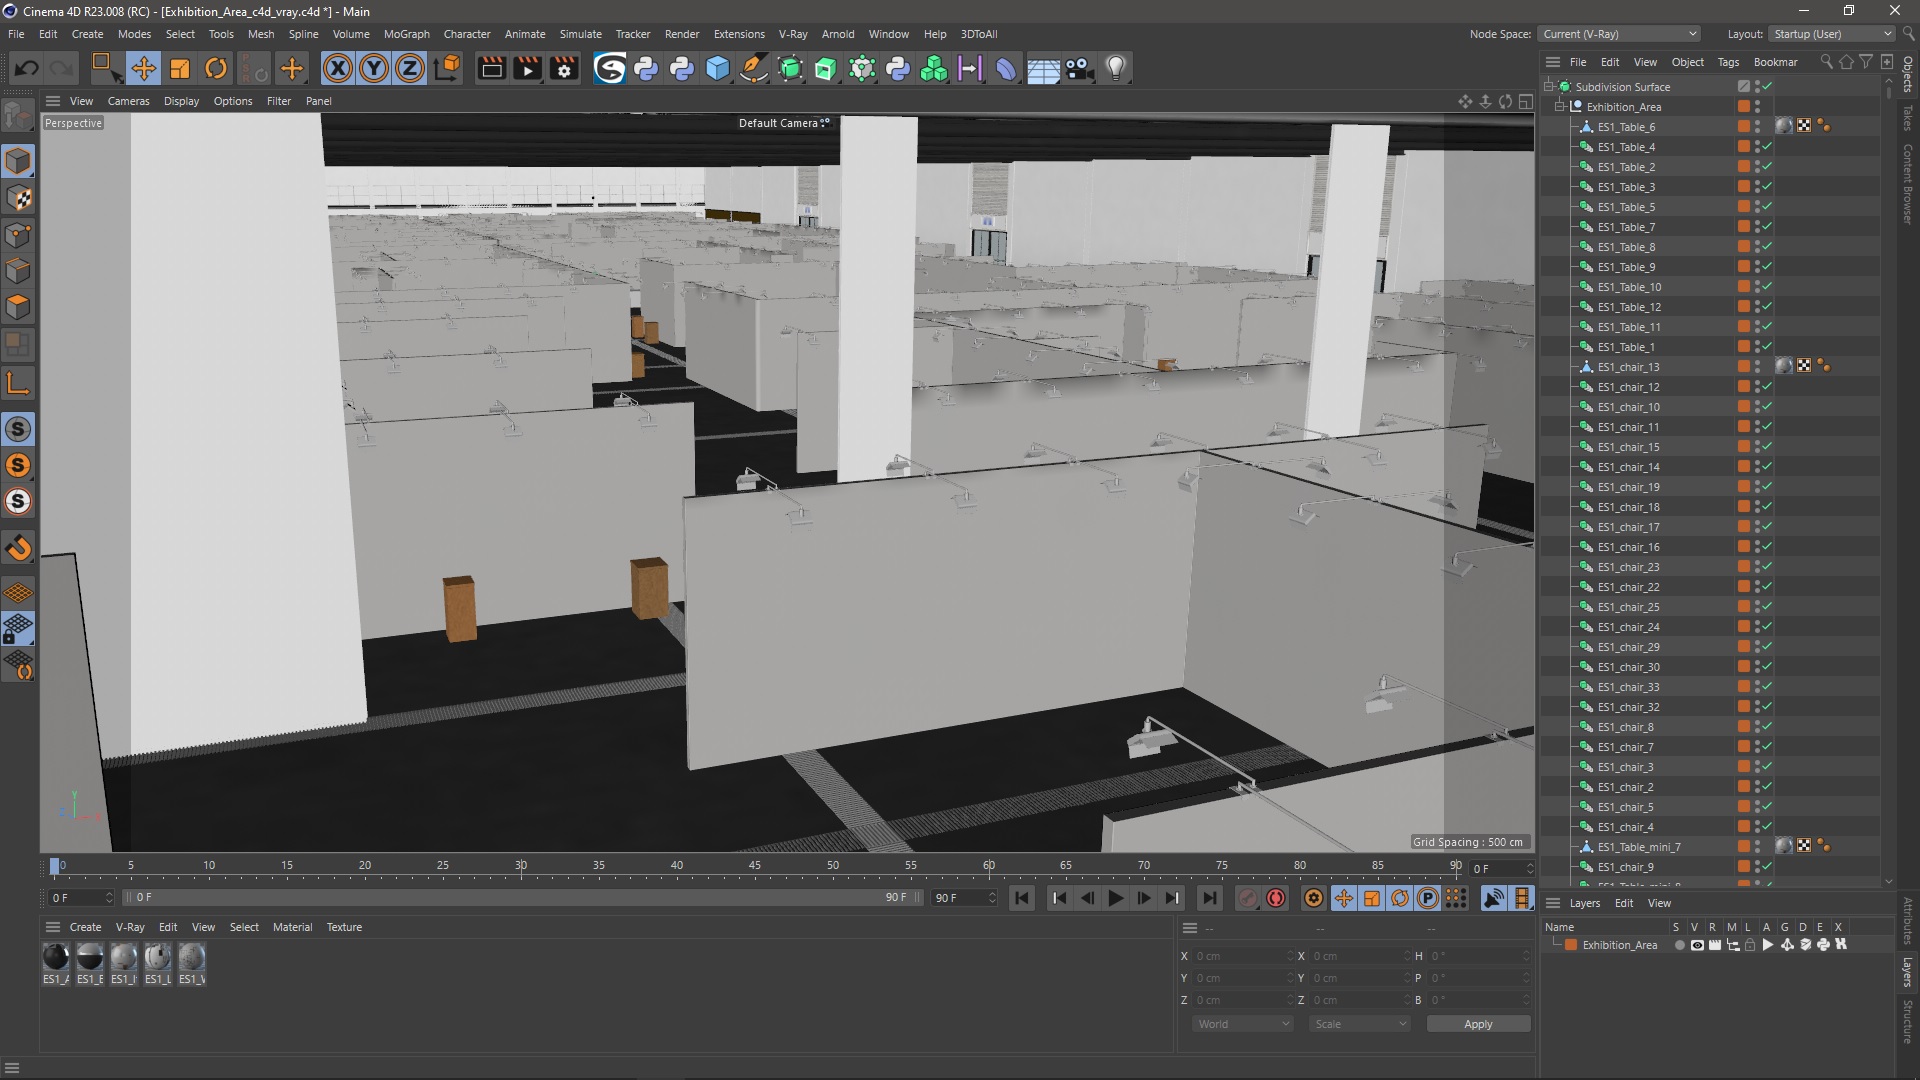Select ES1_Table_mini_7 object
Viewport: 1920px width, 1080px height.
(1639, 847)
